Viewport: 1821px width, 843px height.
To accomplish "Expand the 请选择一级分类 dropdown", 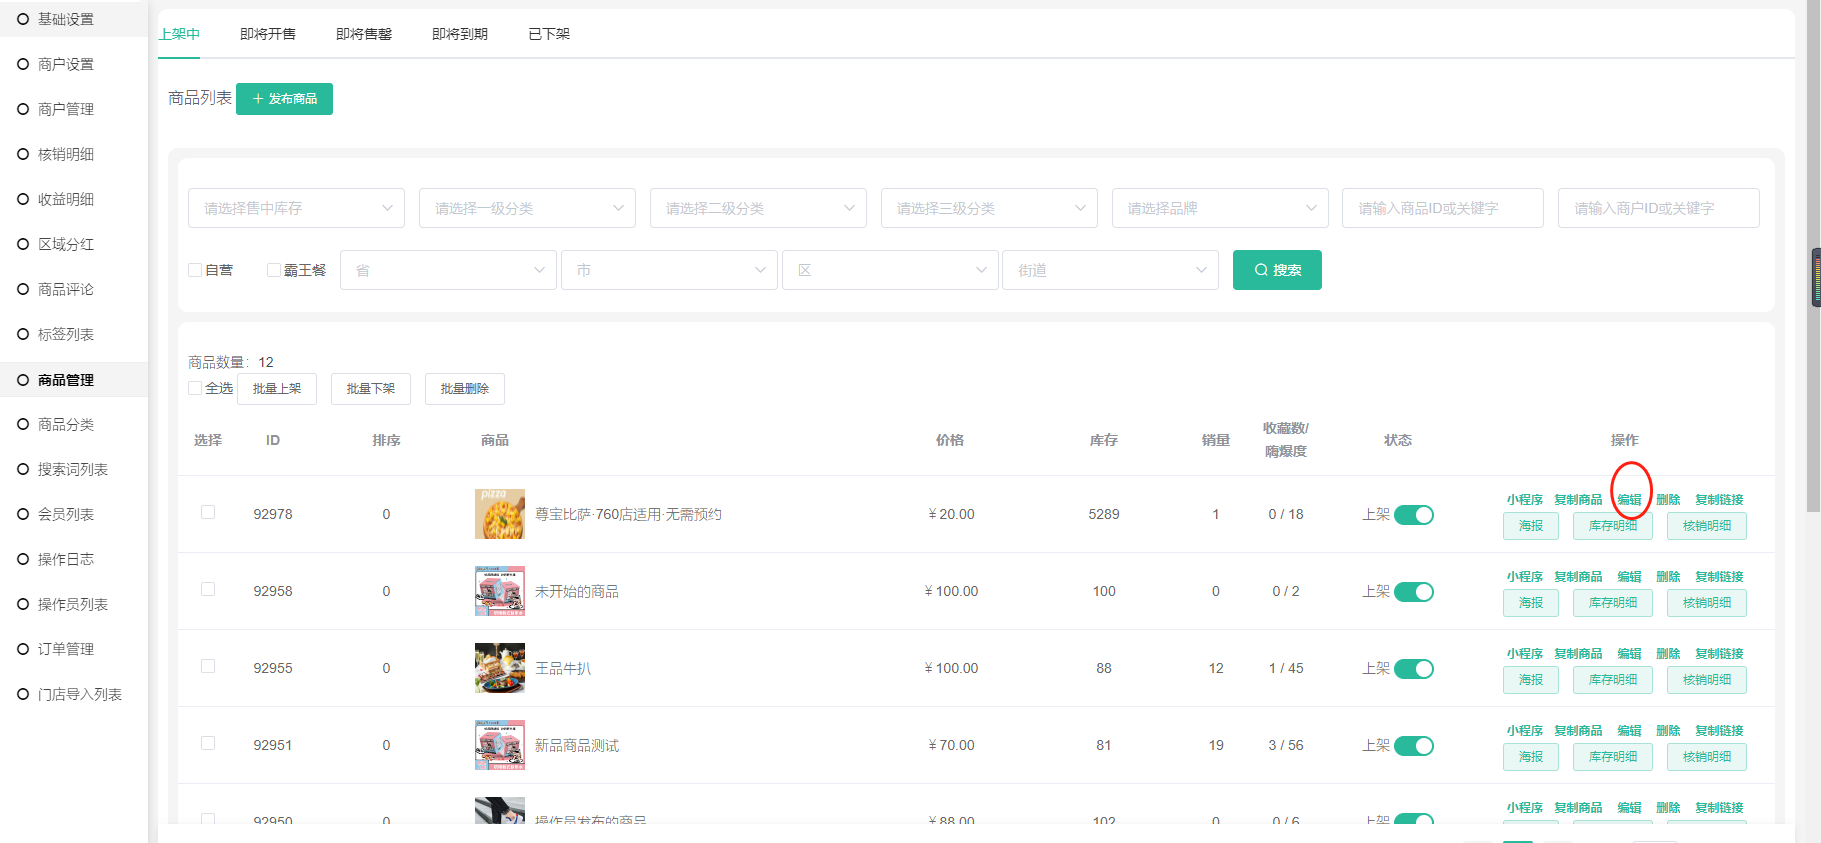I will coord(527,208).
